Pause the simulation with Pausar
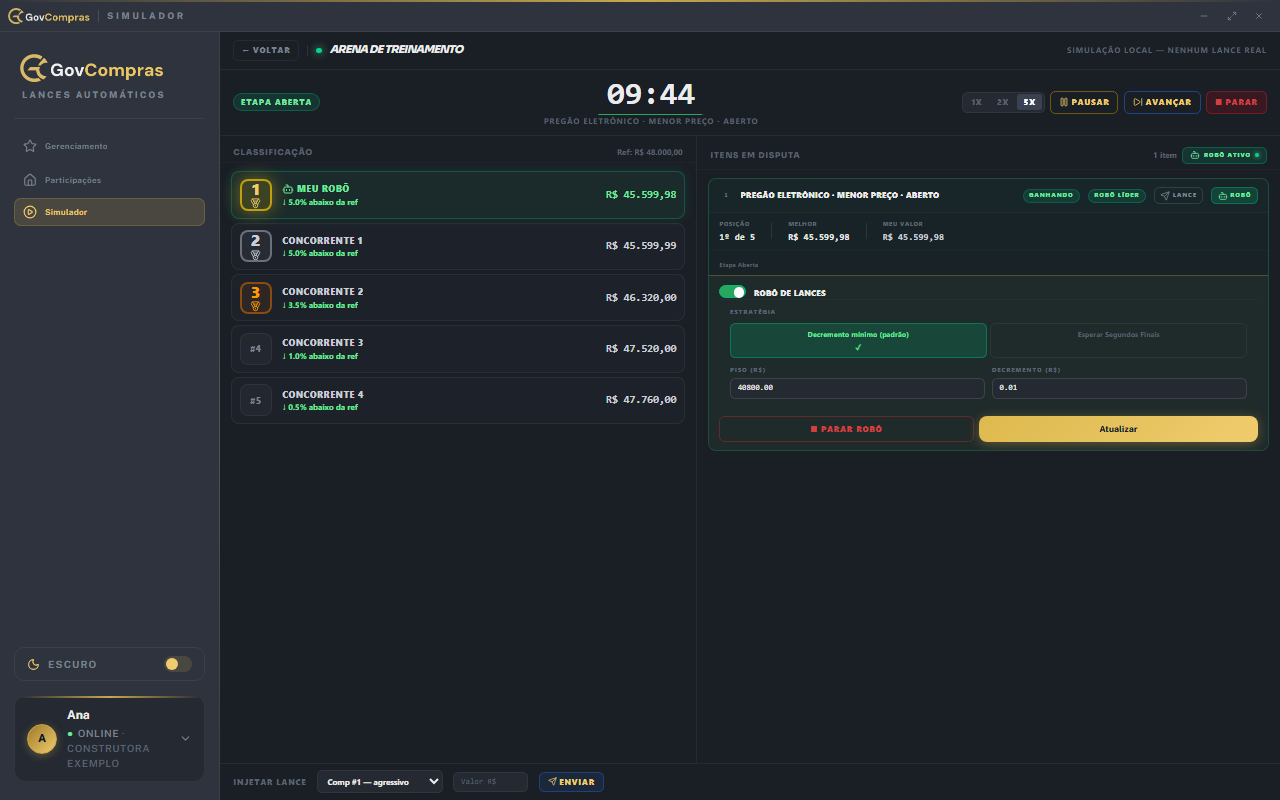The width and height of the screenshot is (1280, 800). [1084, 102]
